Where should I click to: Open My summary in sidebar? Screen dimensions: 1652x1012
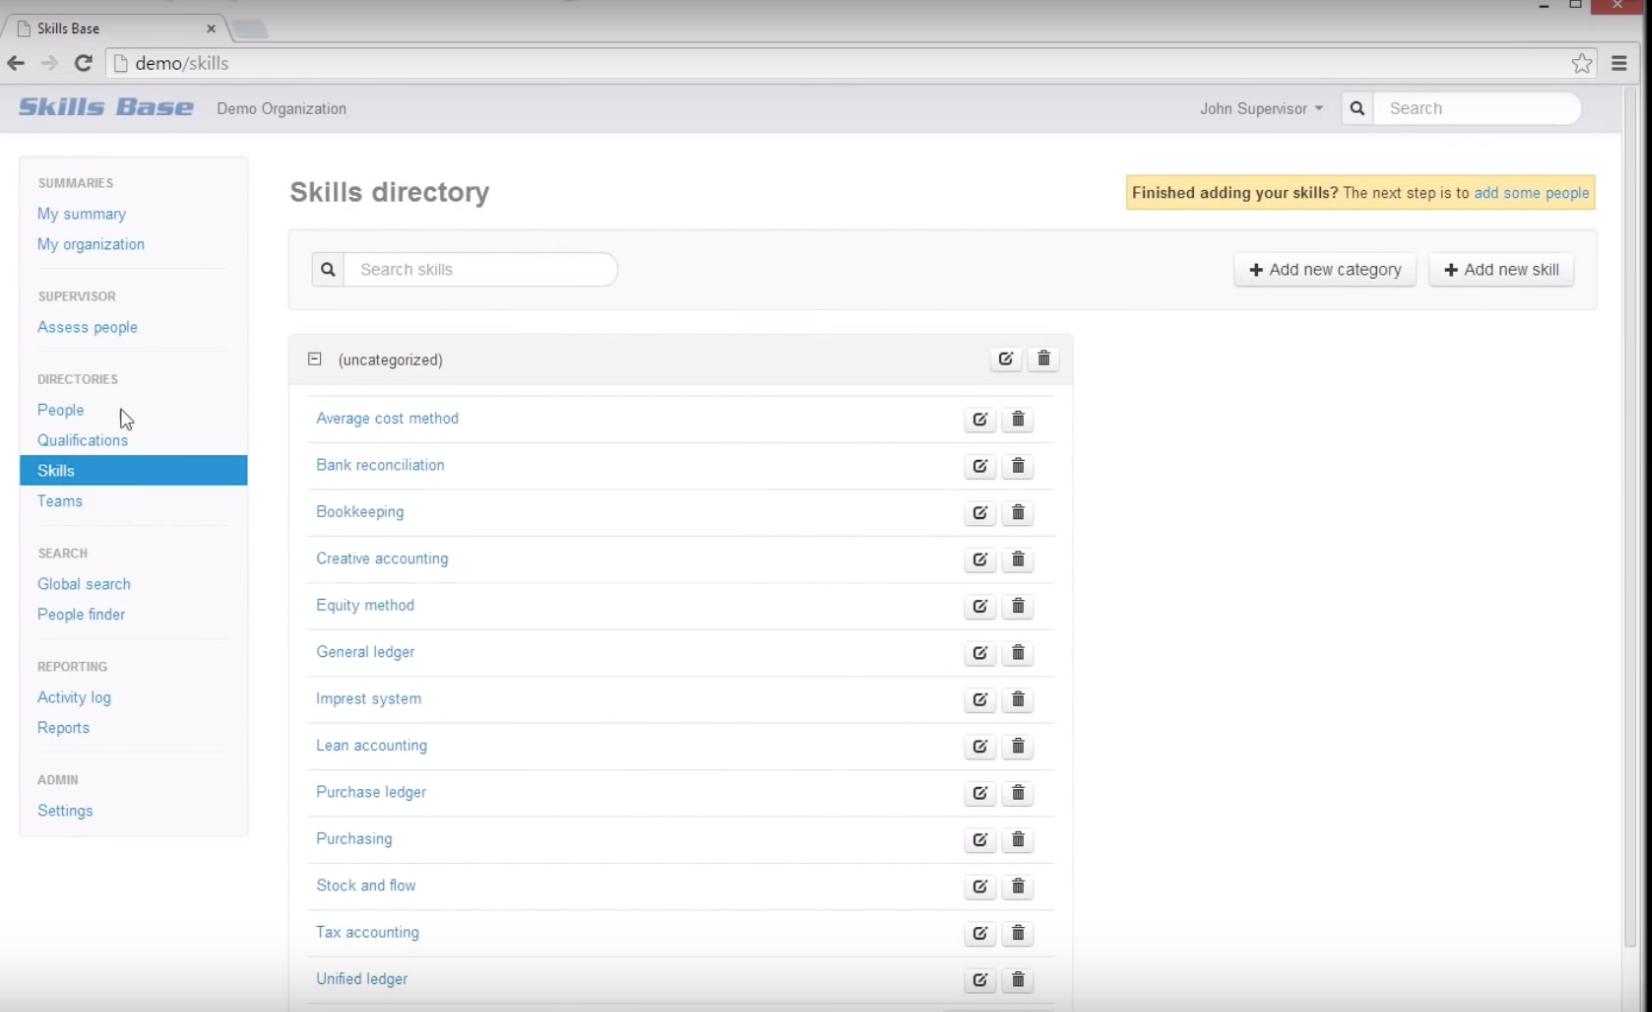click(82, 214)
